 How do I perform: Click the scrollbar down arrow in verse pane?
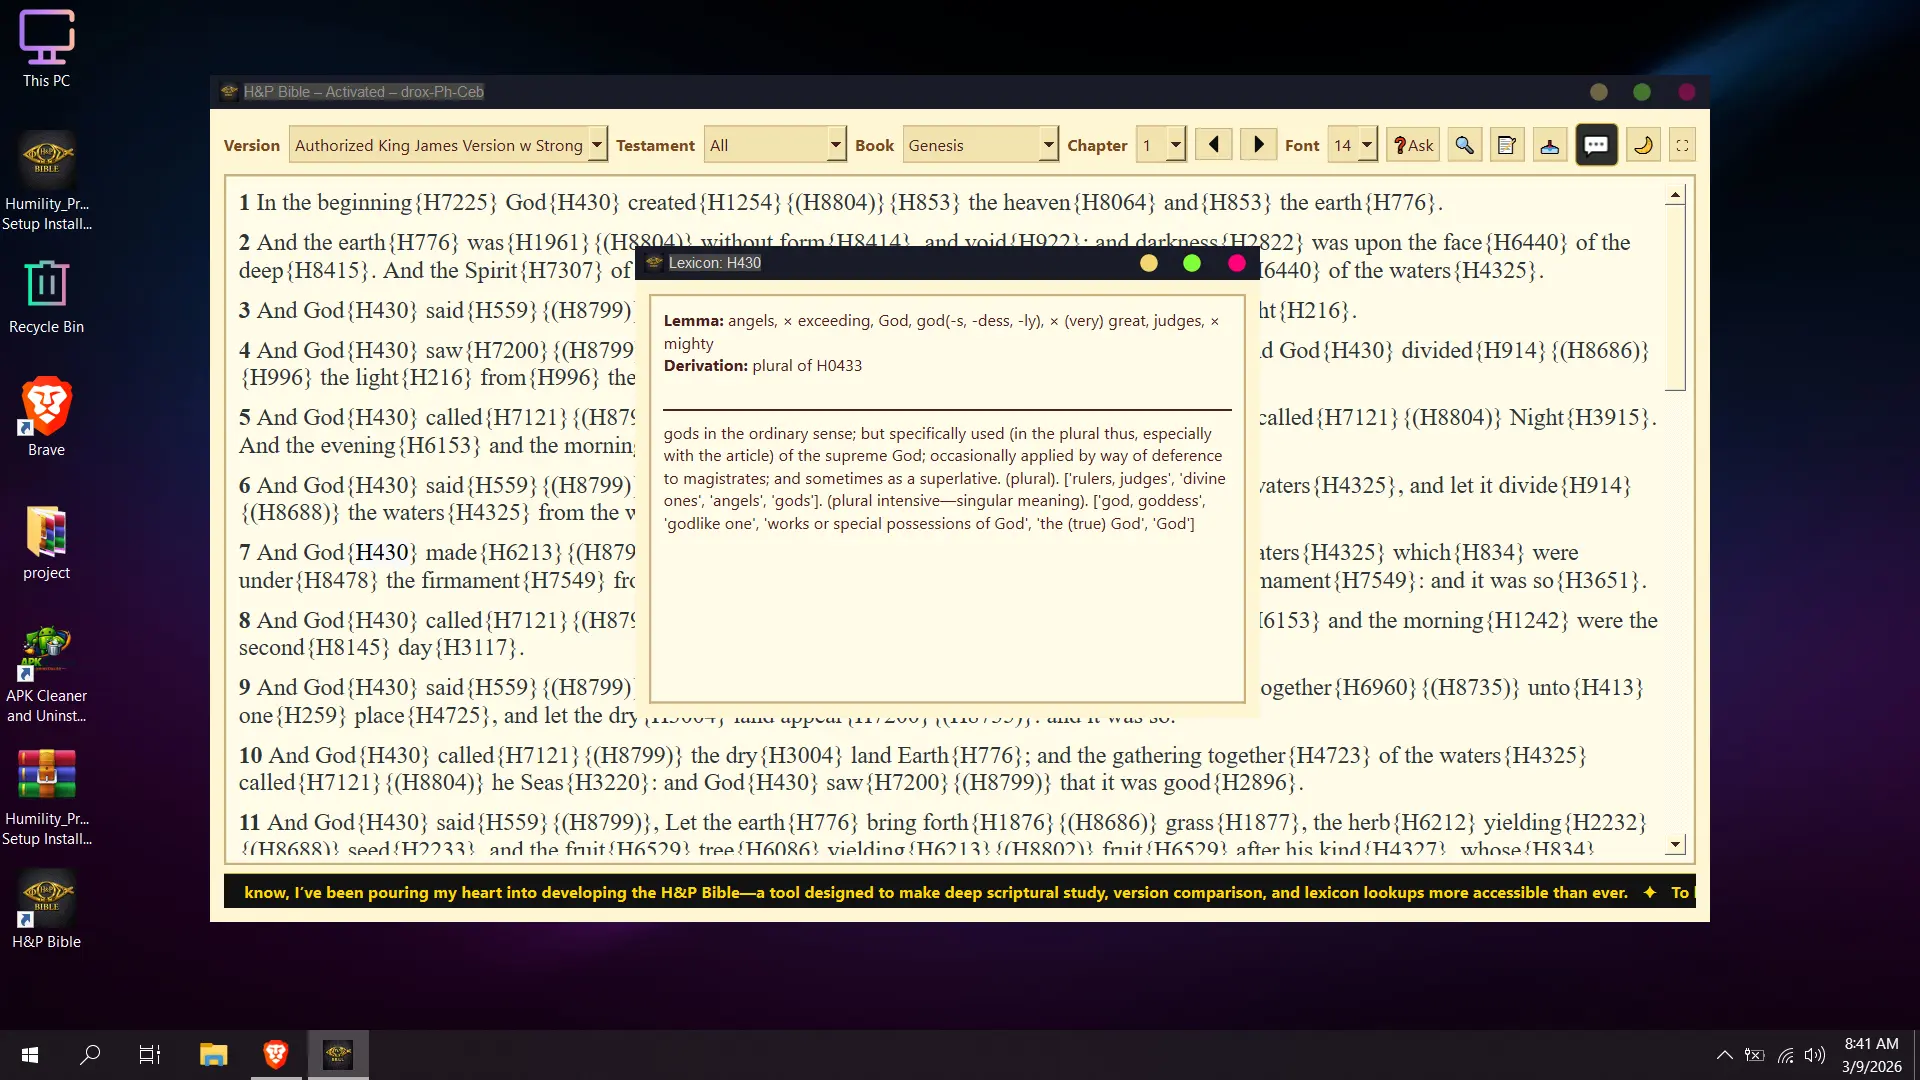tap(1675, 845)
